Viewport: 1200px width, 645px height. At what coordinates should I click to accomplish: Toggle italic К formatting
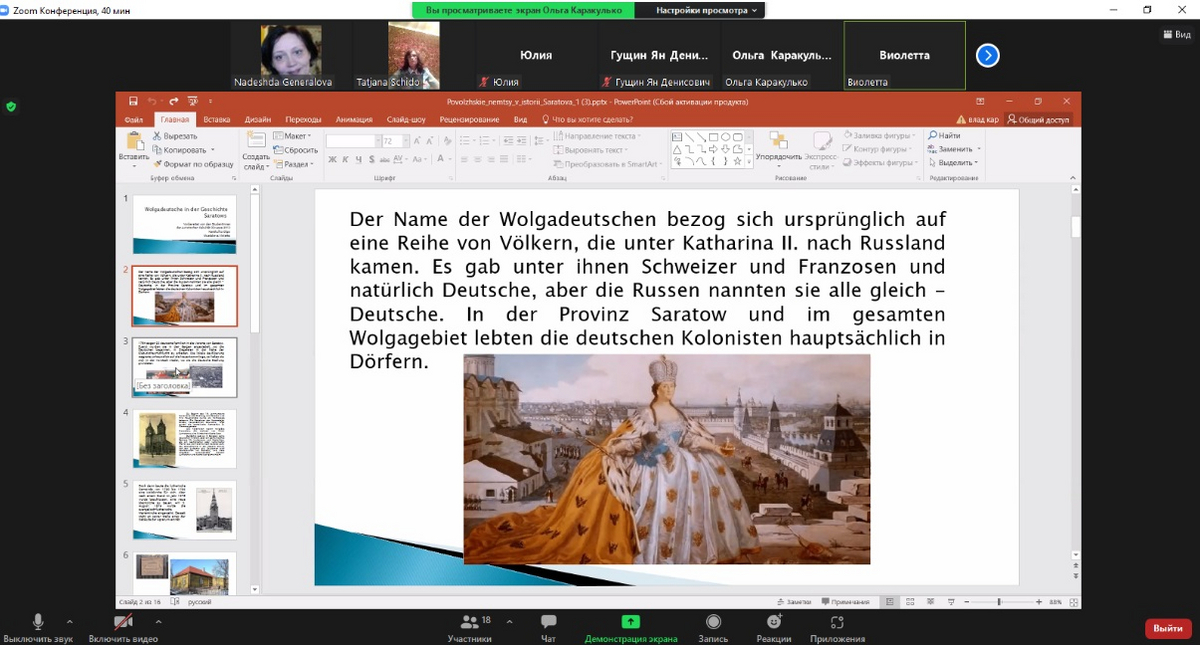pos(345,159)
